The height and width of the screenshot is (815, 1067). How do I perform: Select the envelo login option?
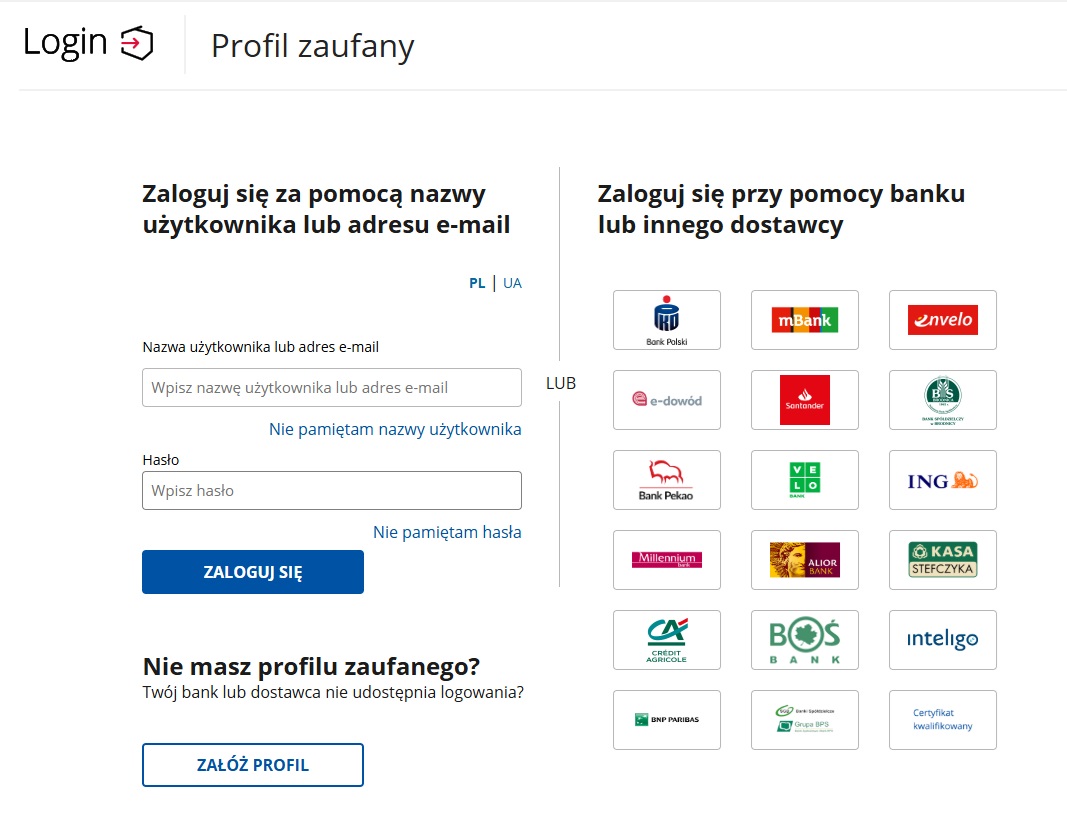pos(942,320)
